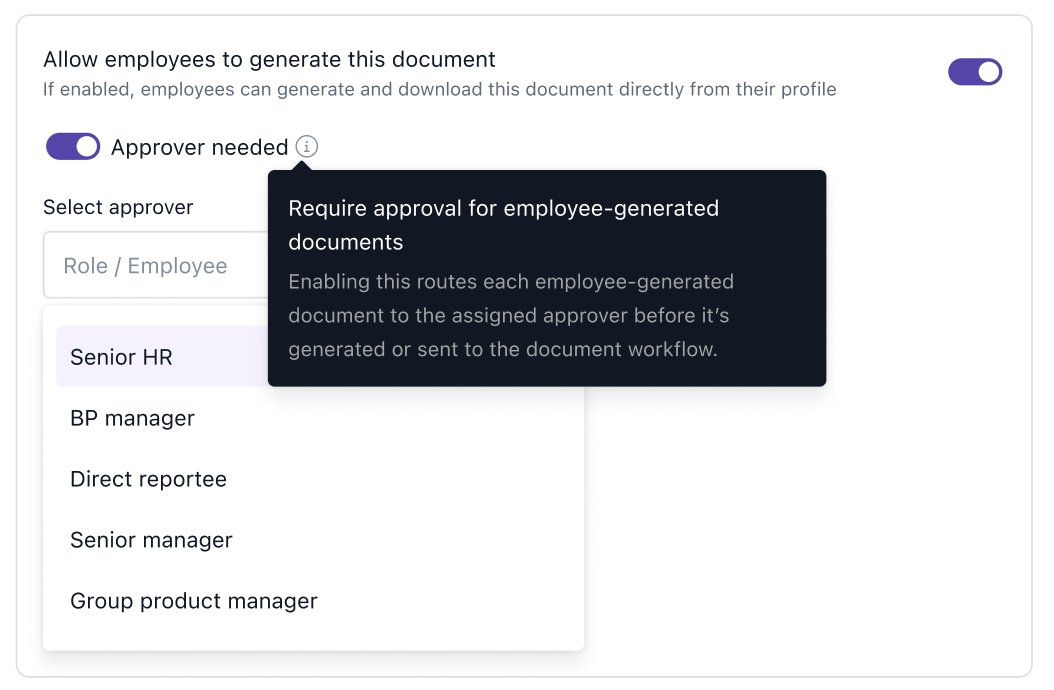Disable Allow employees to generate this document
The width and height of the screenshot is (1054, 690).
(x=974, y=72)
